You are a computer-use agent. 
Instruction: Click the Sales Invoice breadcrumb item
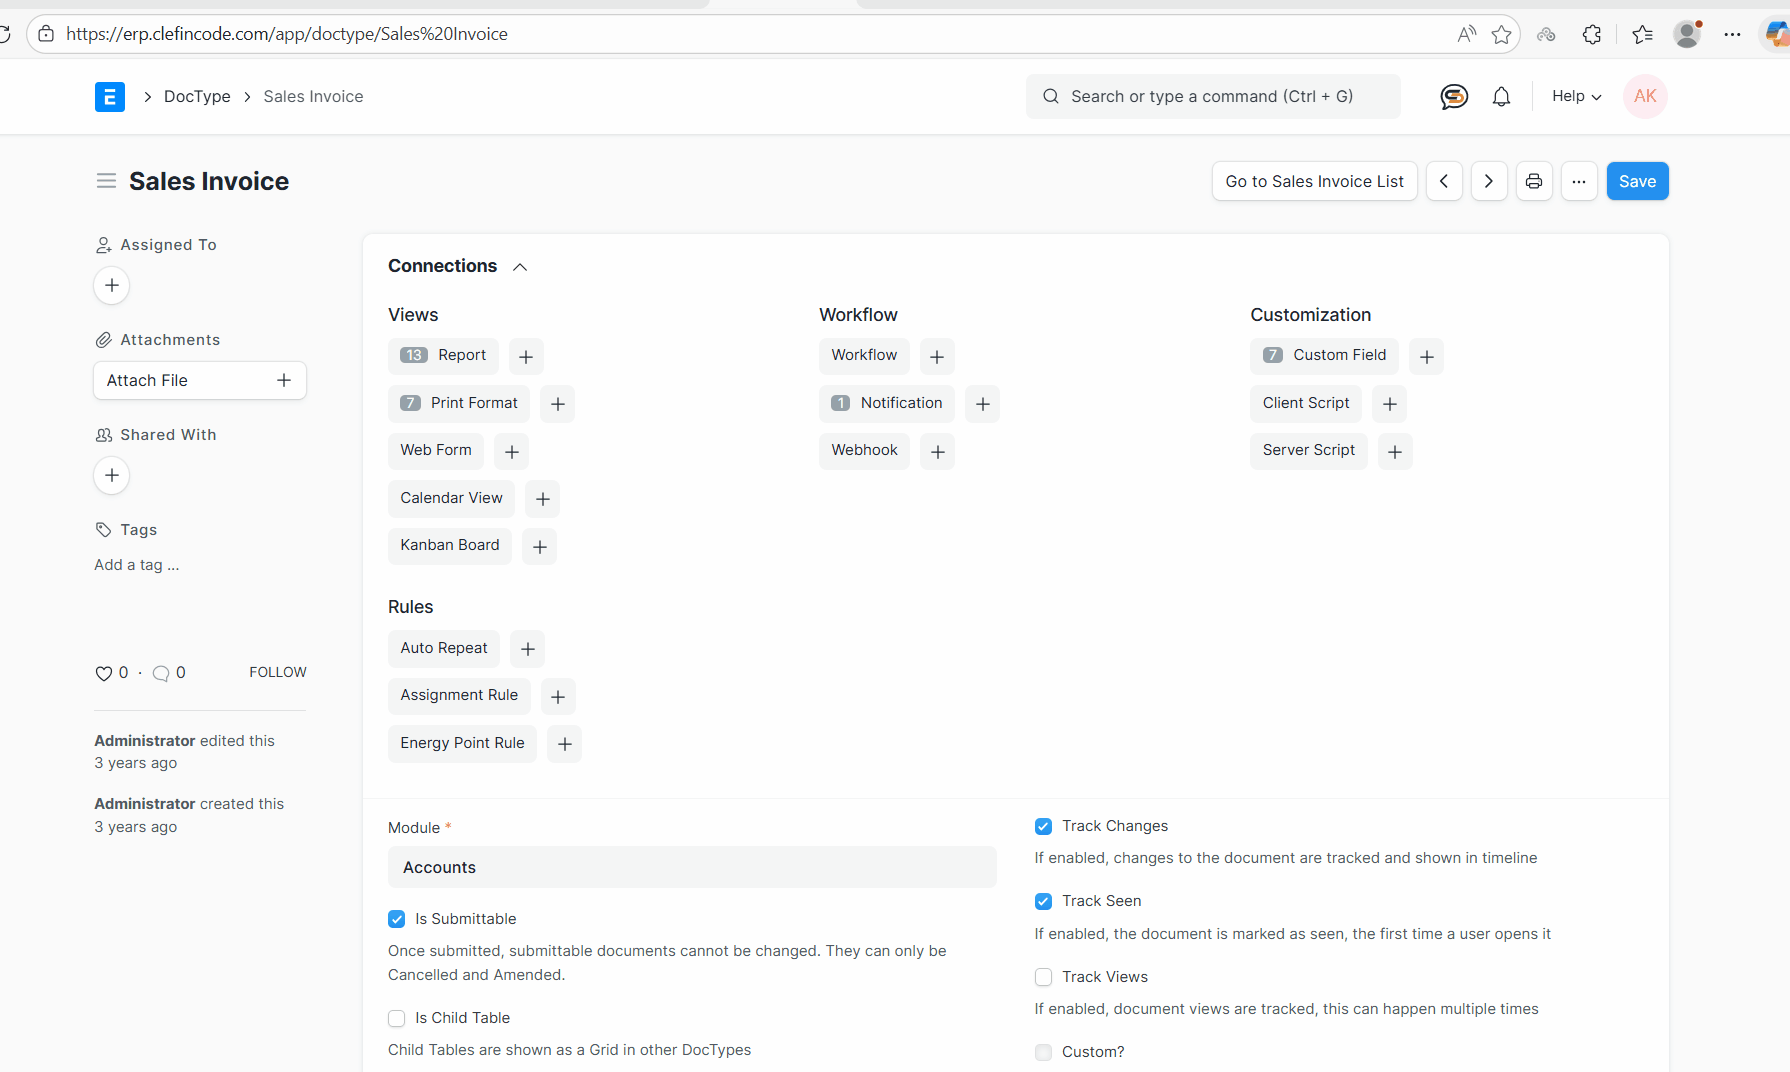coord(313,96)
